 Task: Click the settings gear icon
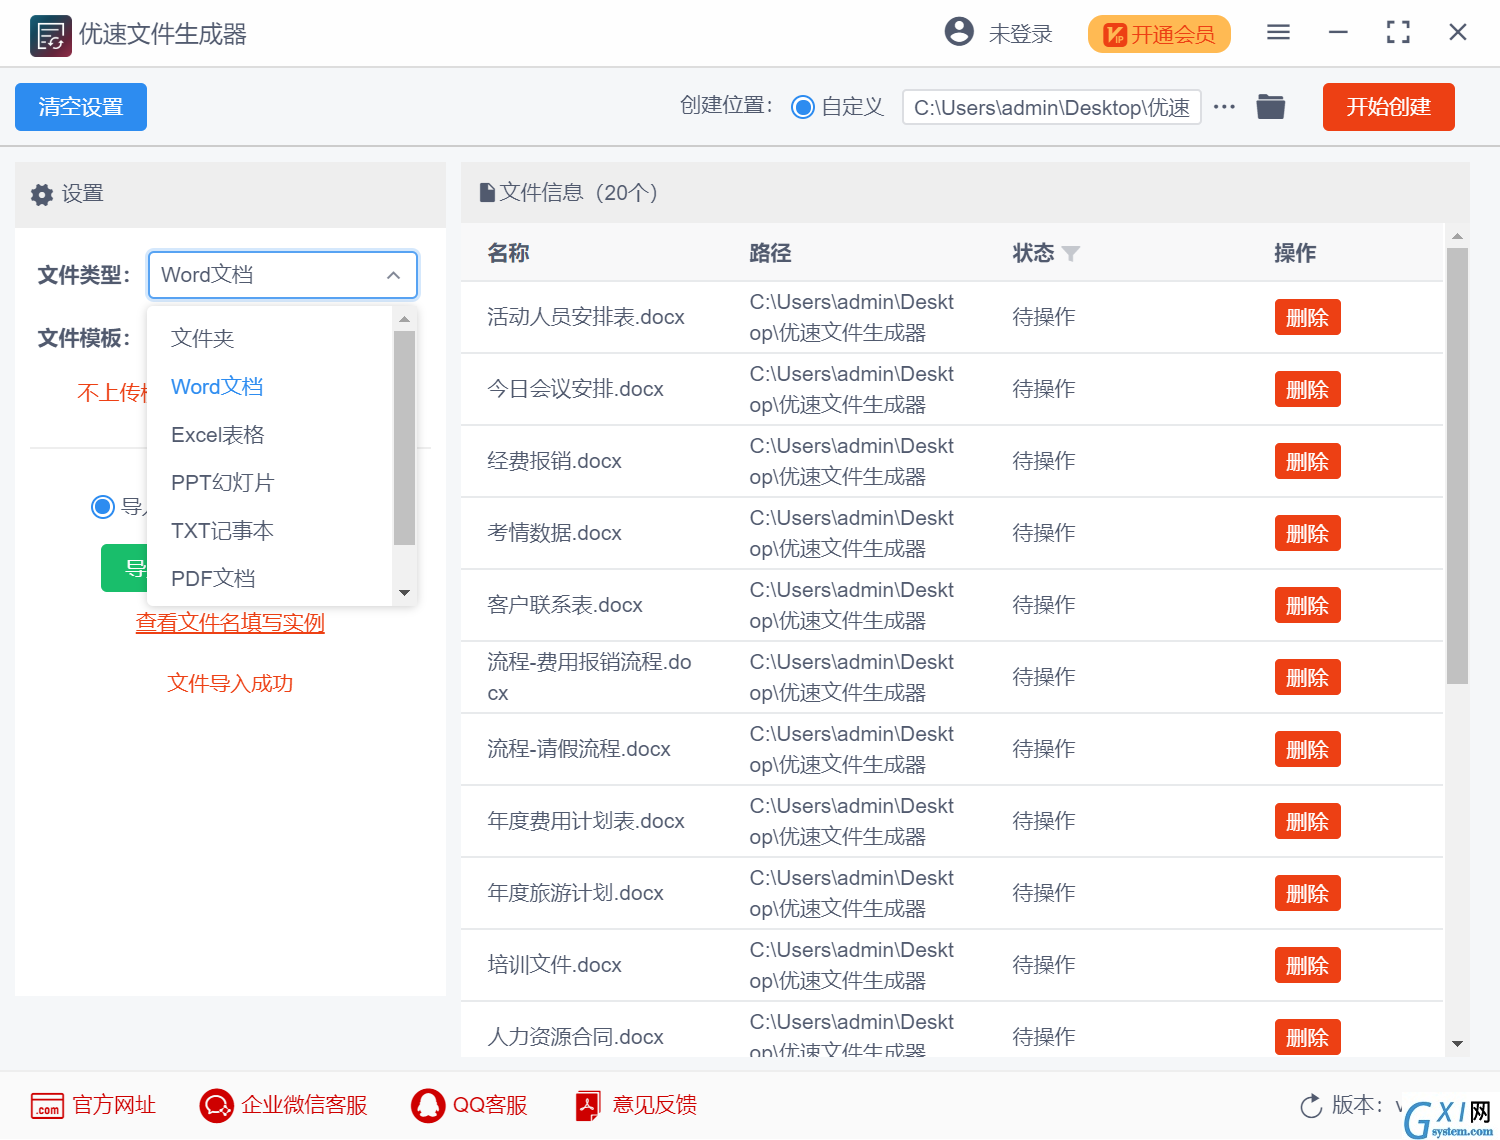click(x=42, y=195)
